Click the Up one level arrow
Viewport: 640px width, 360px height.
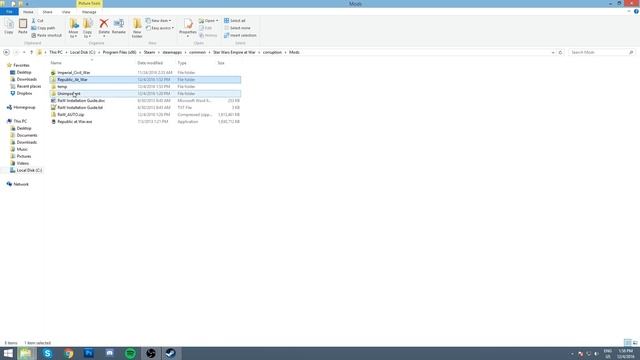tap(31, 52)
